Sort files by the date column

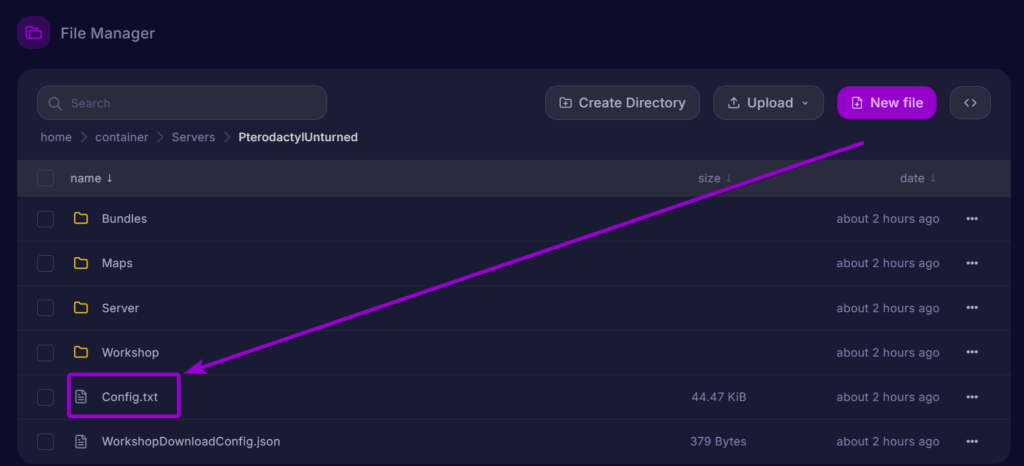click(918, 178)
